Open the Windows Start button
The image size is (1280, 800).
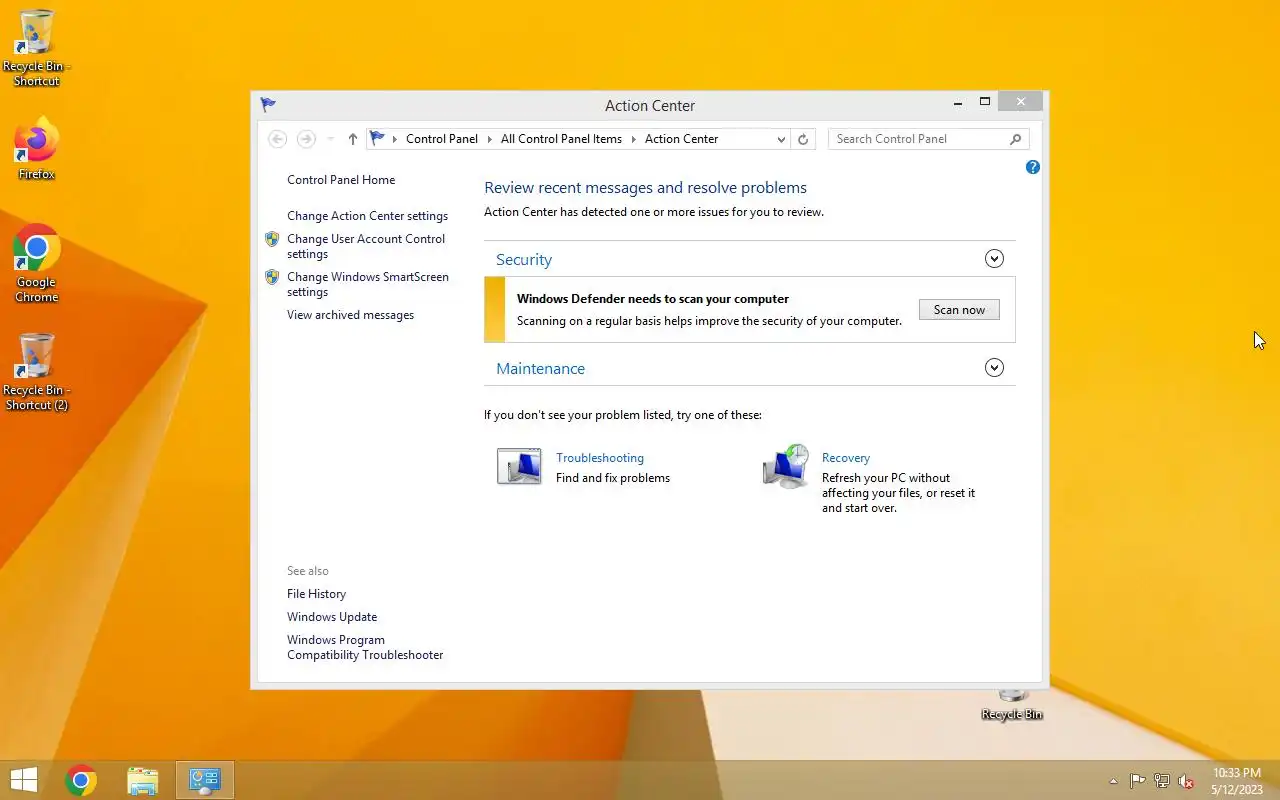pos(24,780)
